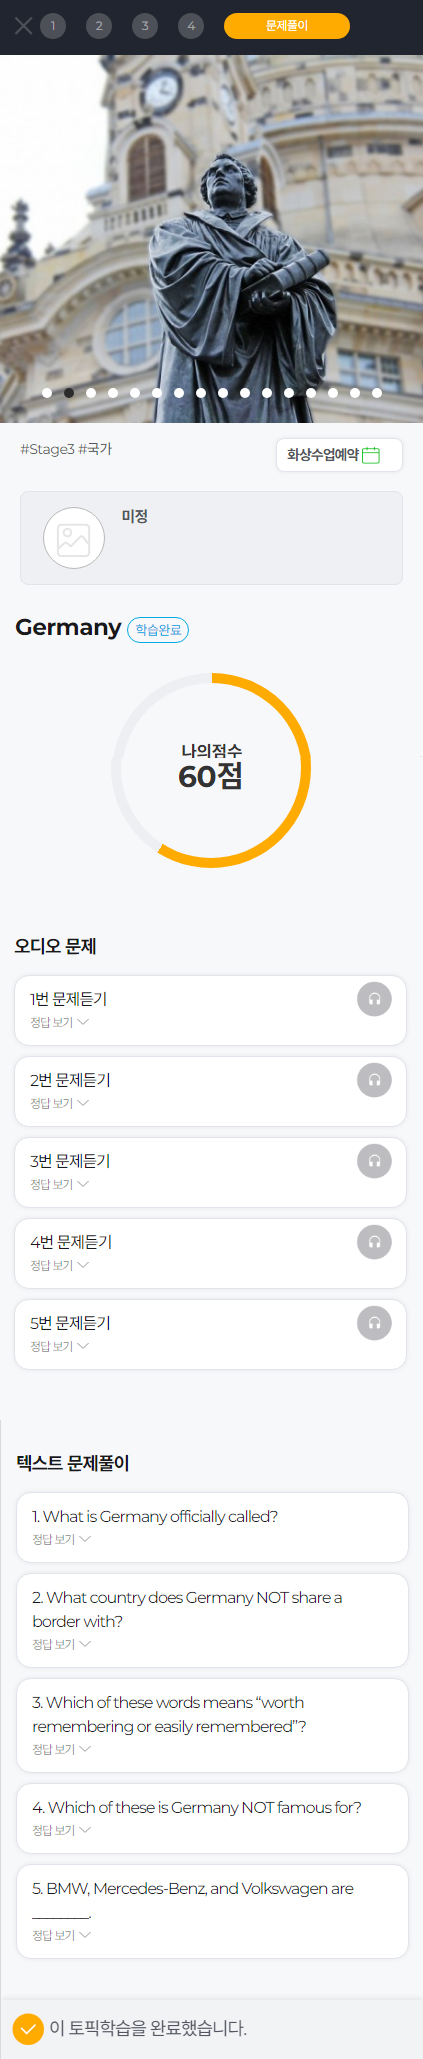Show answer for BMW, Mercedes-Benz question
The width and height of the screenshot is (423, 2059).
(61, 1935)
